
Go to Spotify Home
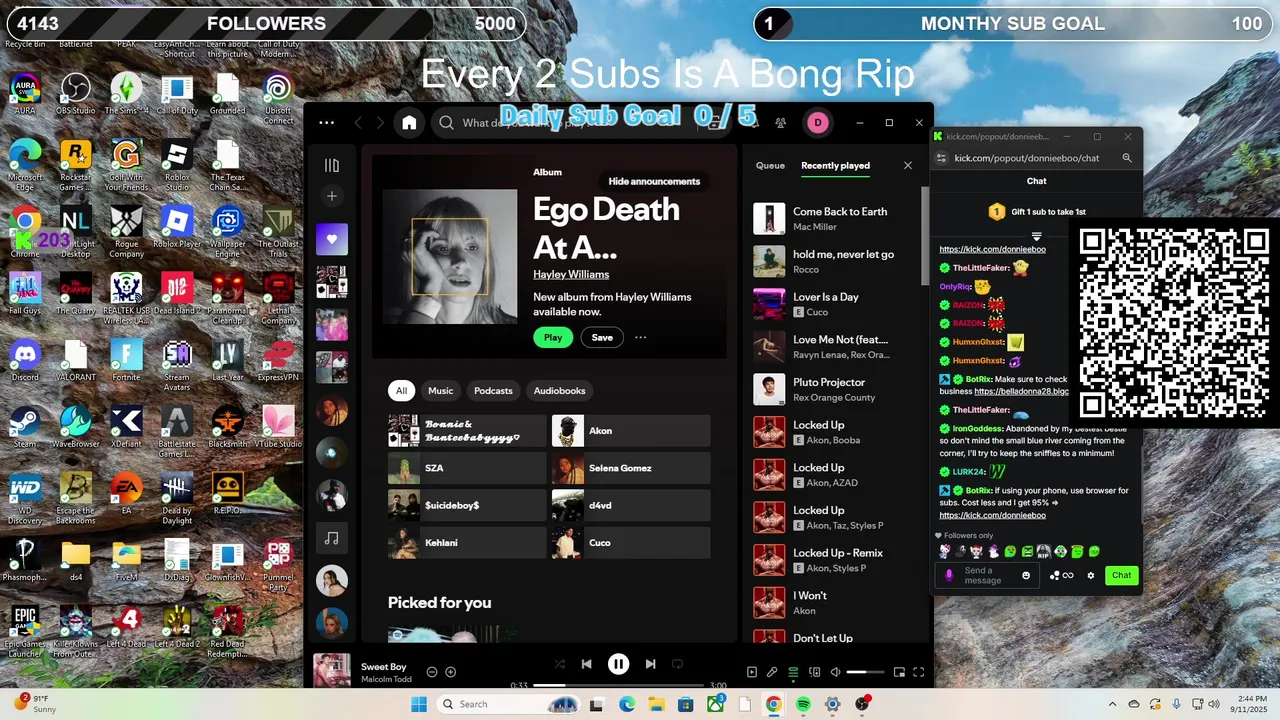[x=409, y=123]
